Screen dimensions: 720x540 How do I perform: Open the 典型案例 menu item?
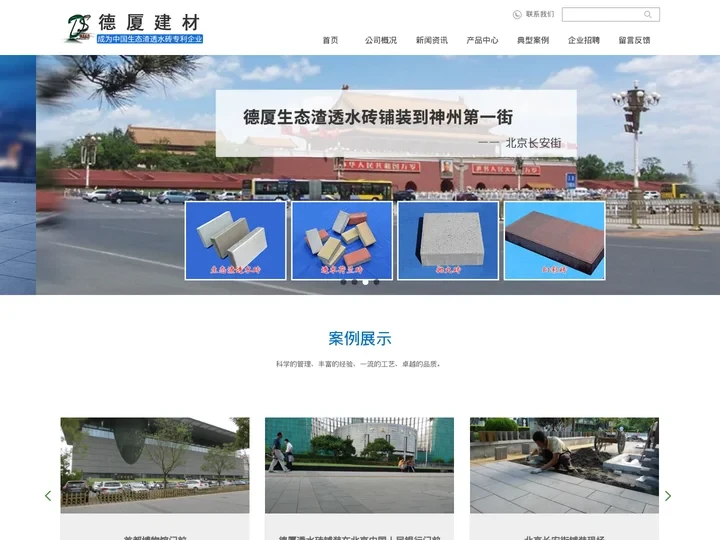point(533,40)
